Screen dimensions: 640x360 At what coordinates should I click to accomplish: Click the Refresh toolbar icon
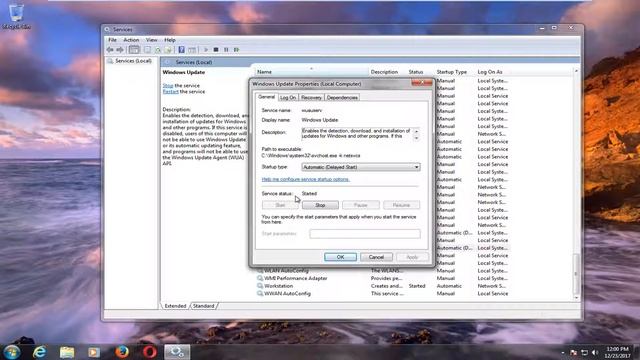pyautogui.click(x=158, y=50)
